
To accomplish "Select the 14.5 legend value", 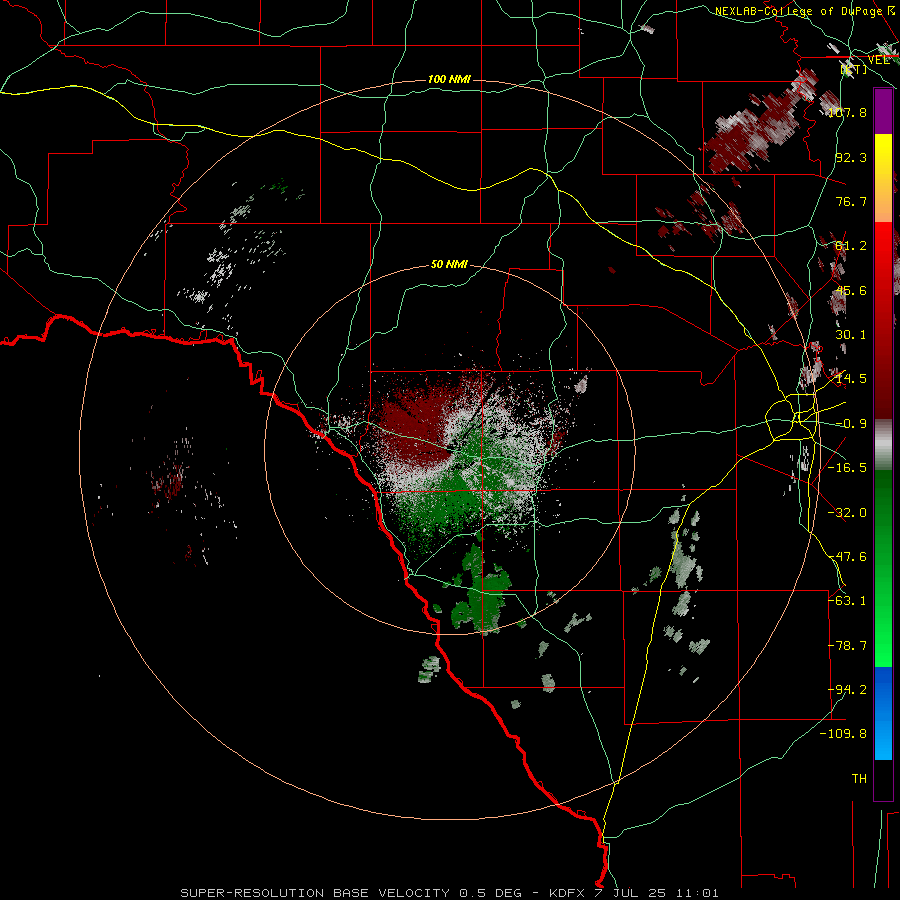I will [x=851, y=379].
